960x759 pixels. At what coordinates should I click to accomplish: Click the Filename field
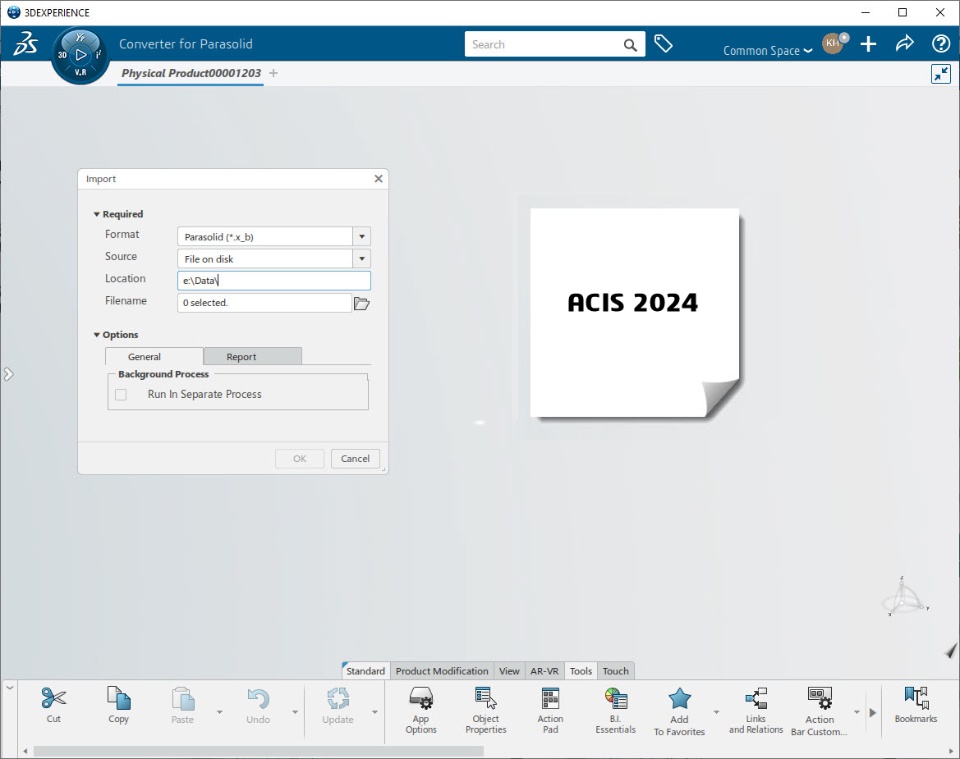pyautogui.click(x=264, y=302)
